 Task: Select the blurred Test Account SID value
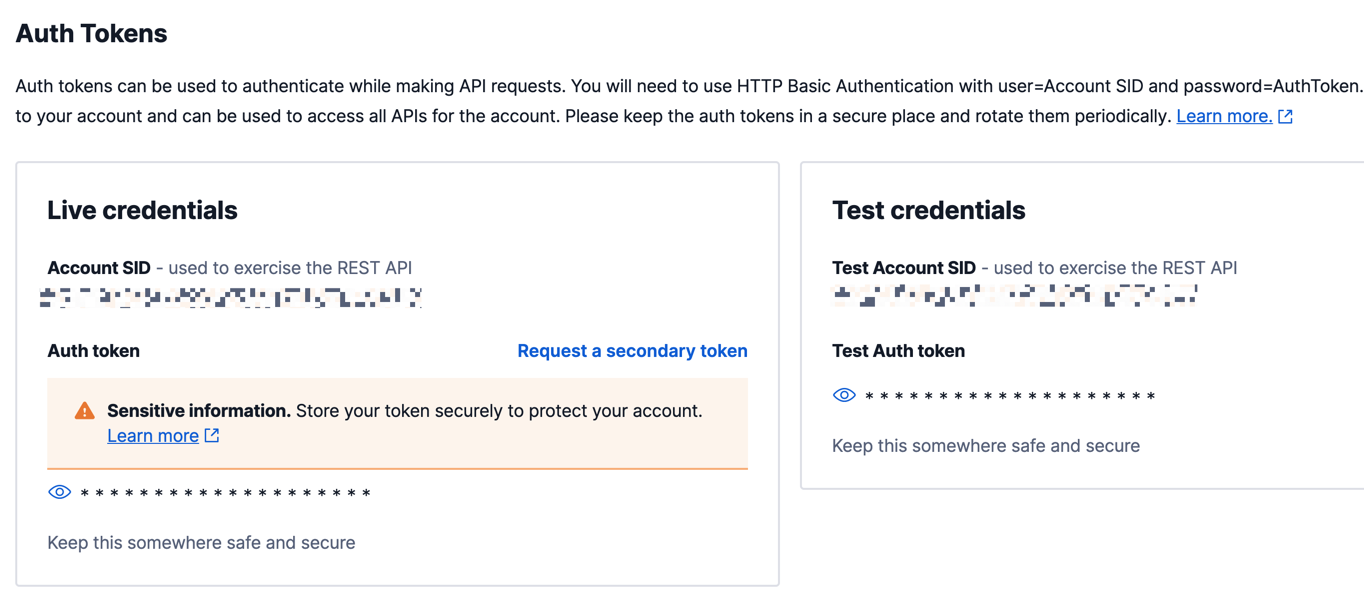[x=1015, y=295]
